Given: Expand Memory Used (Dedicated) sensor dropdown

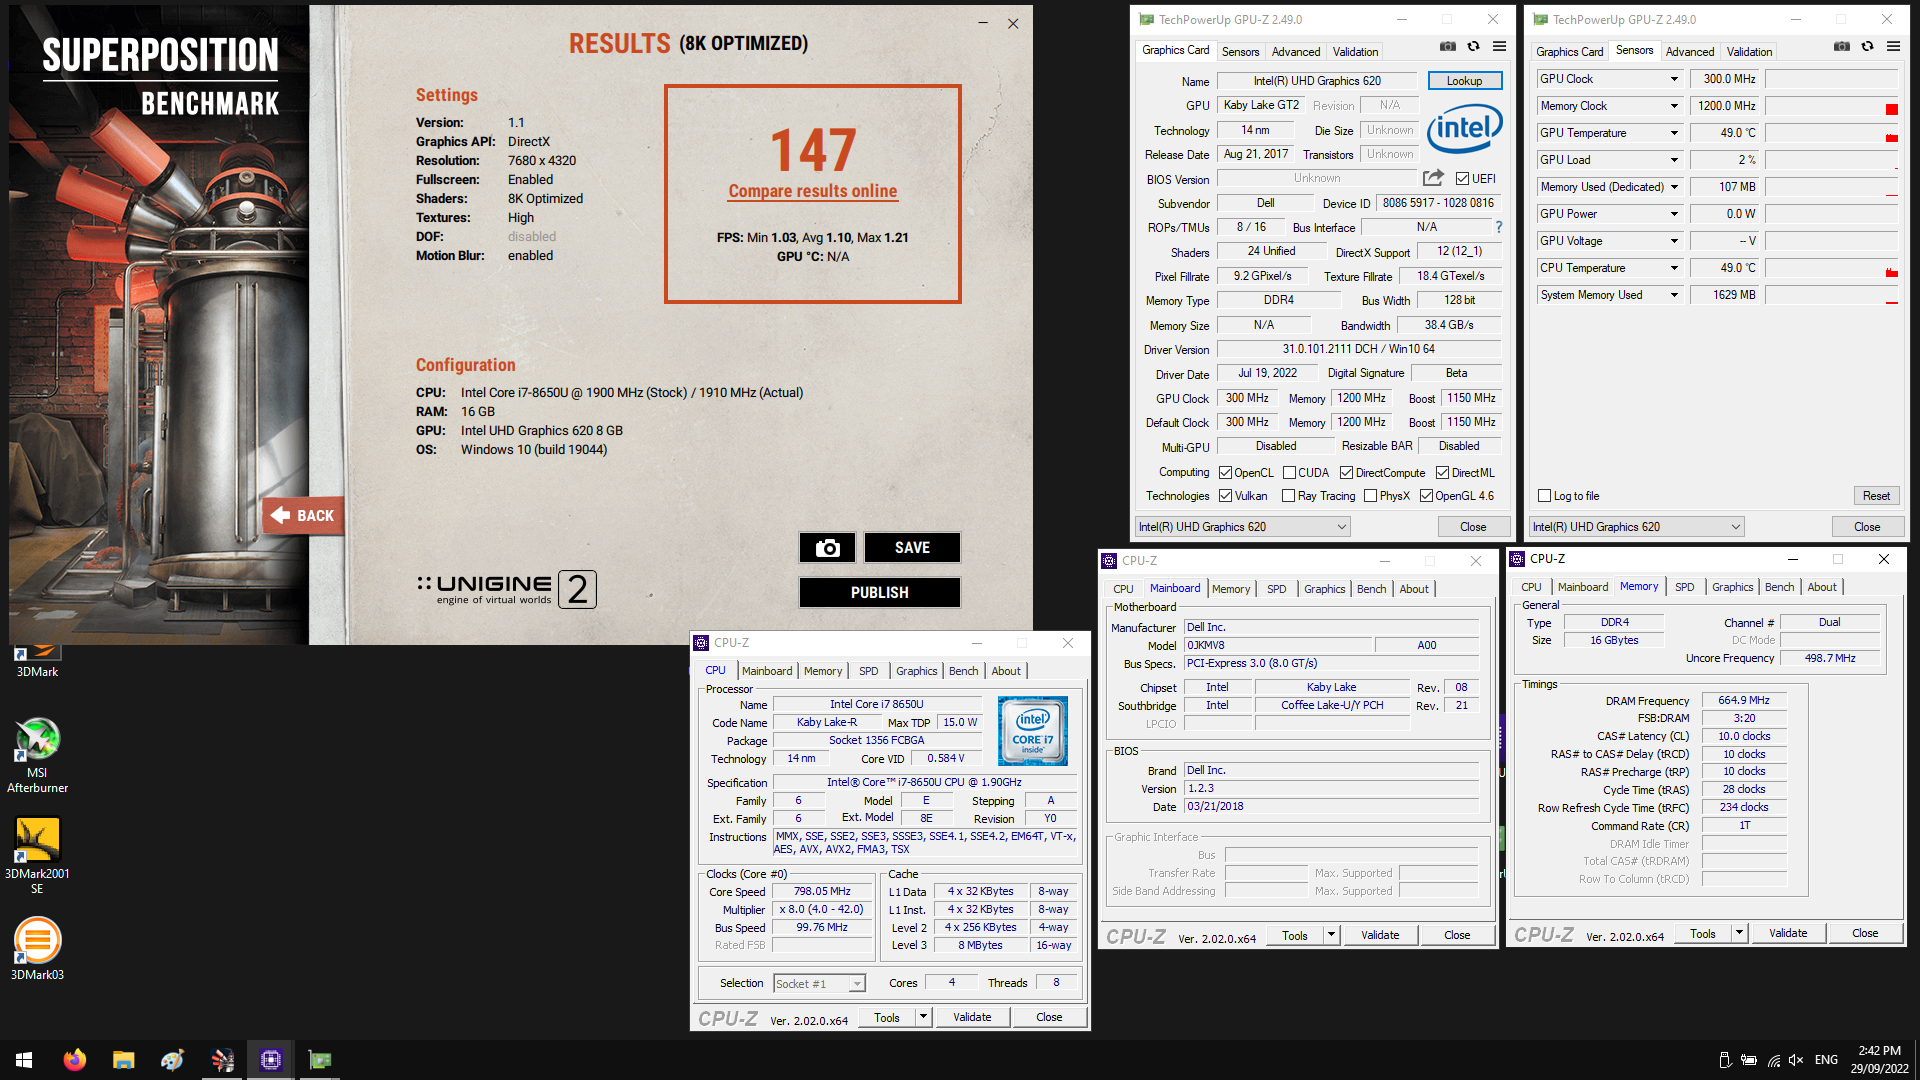Looking at the screenshot, I should tap(1674, 187).
